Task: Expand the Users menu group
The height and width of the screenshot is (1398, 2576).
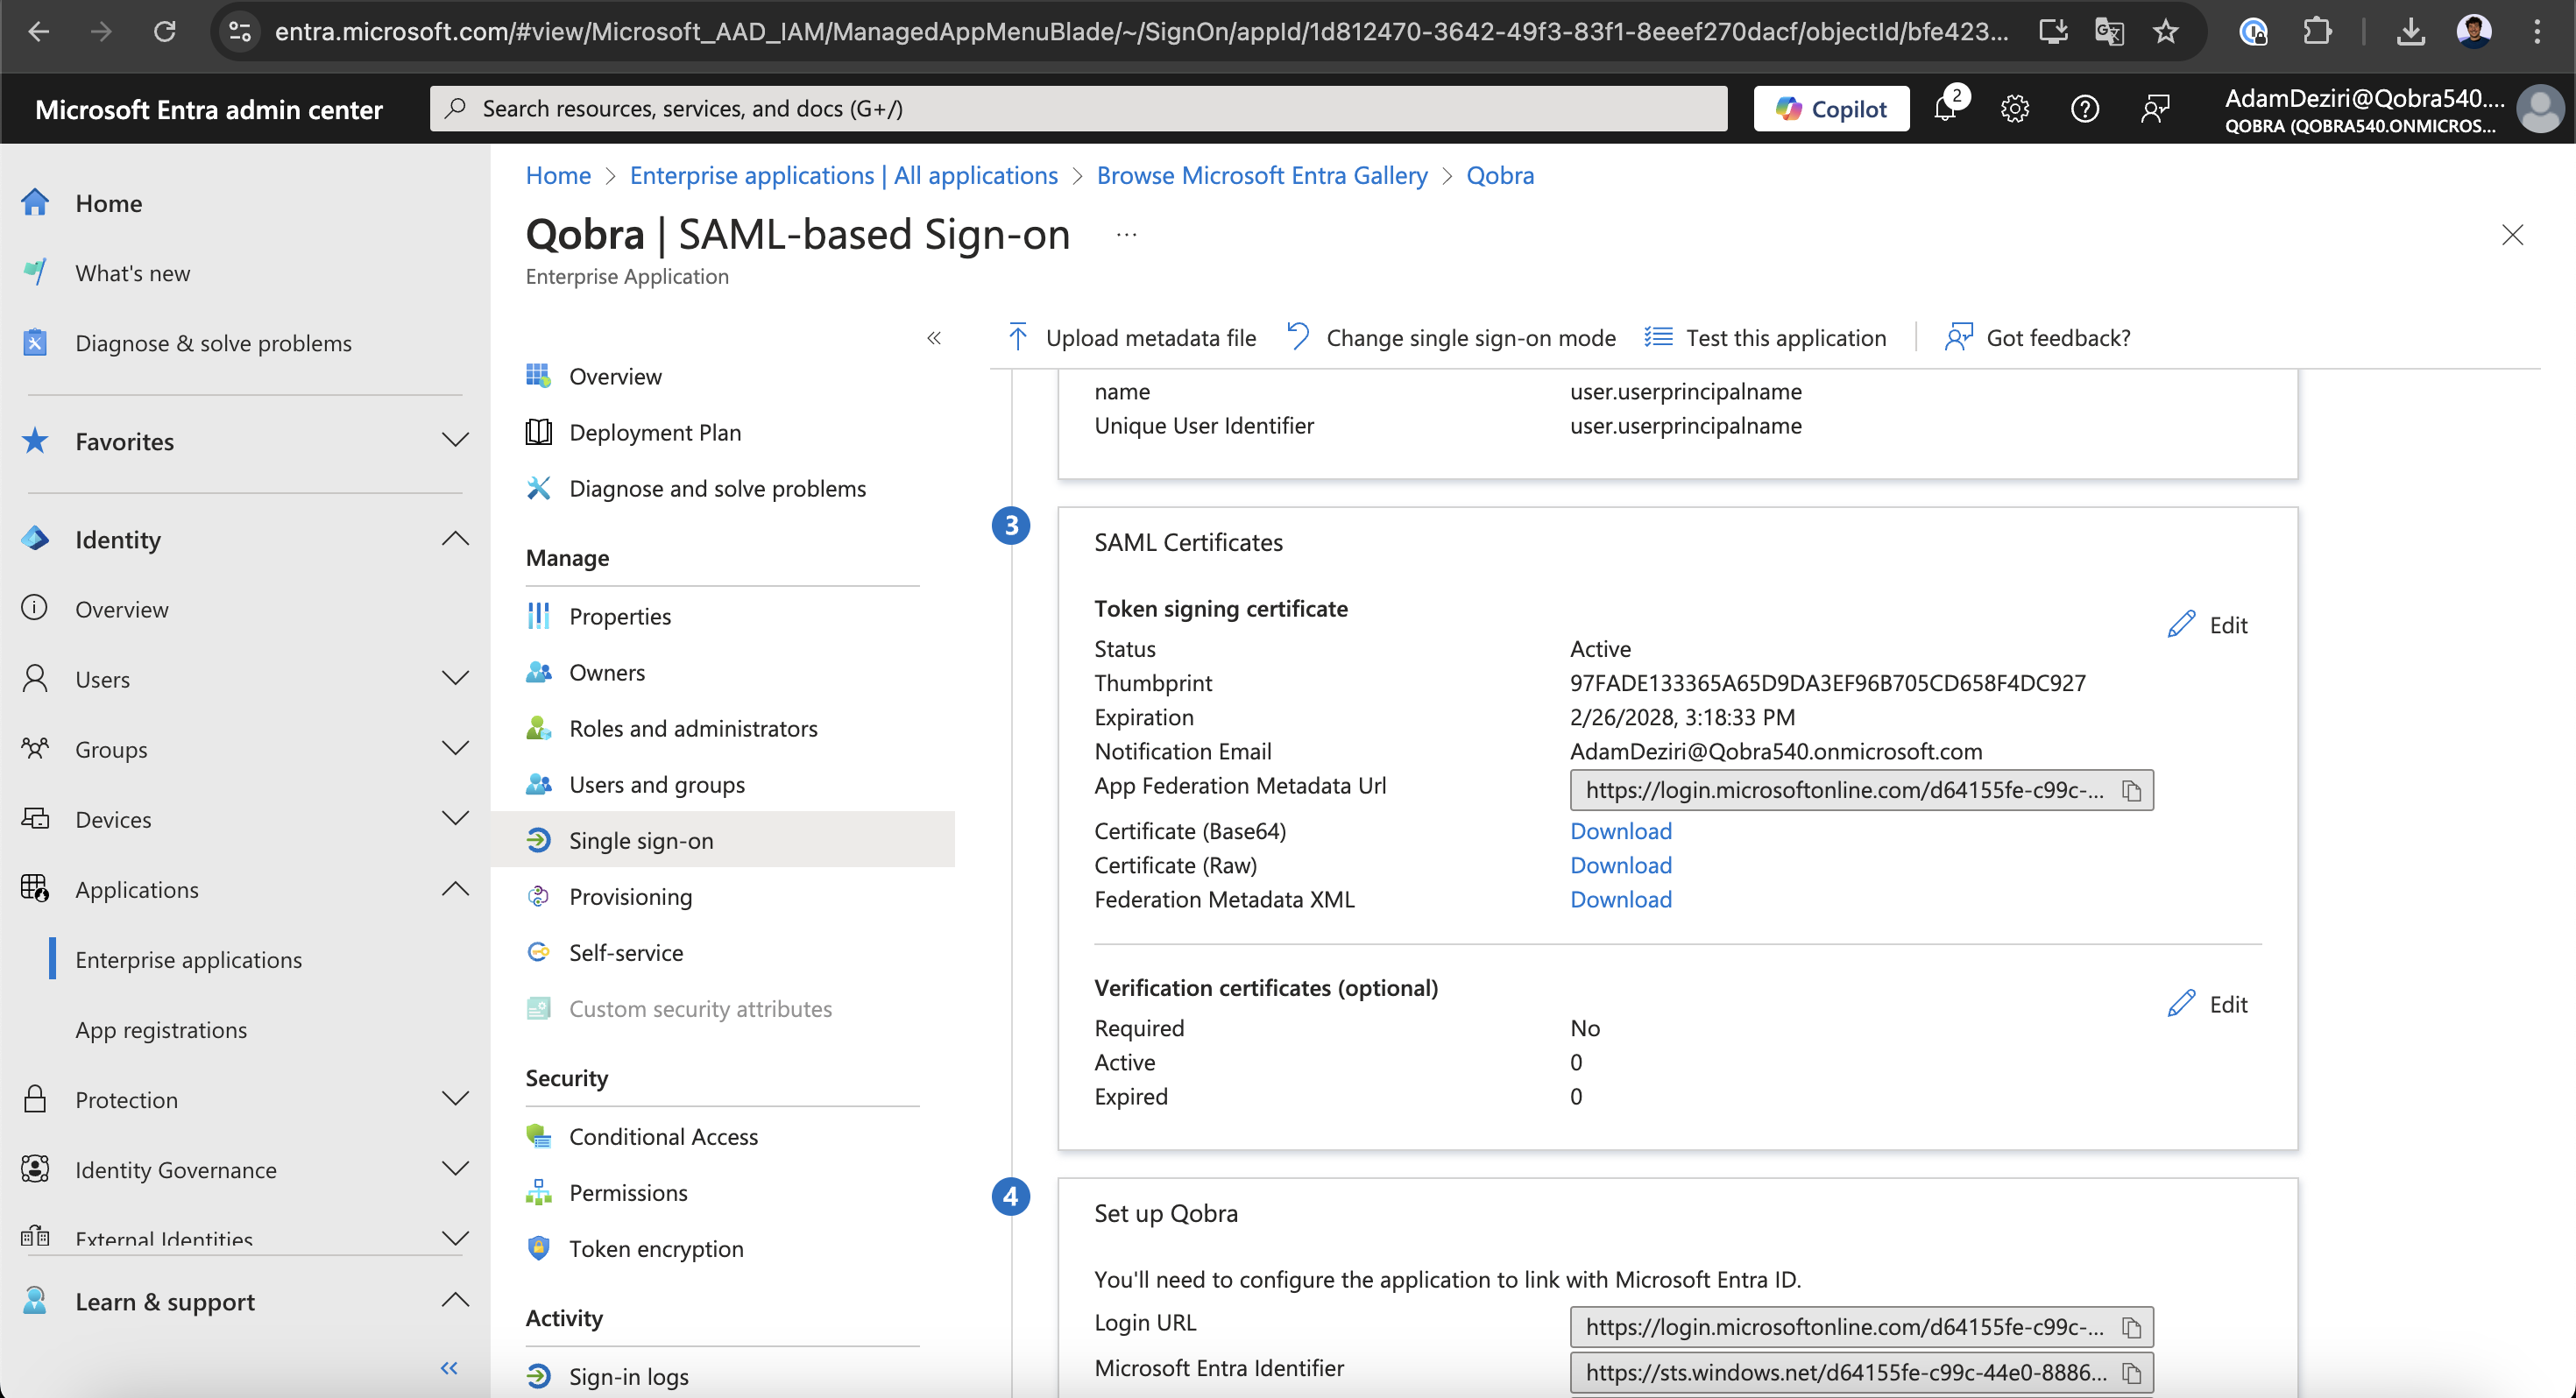Action: click(455, 679)
